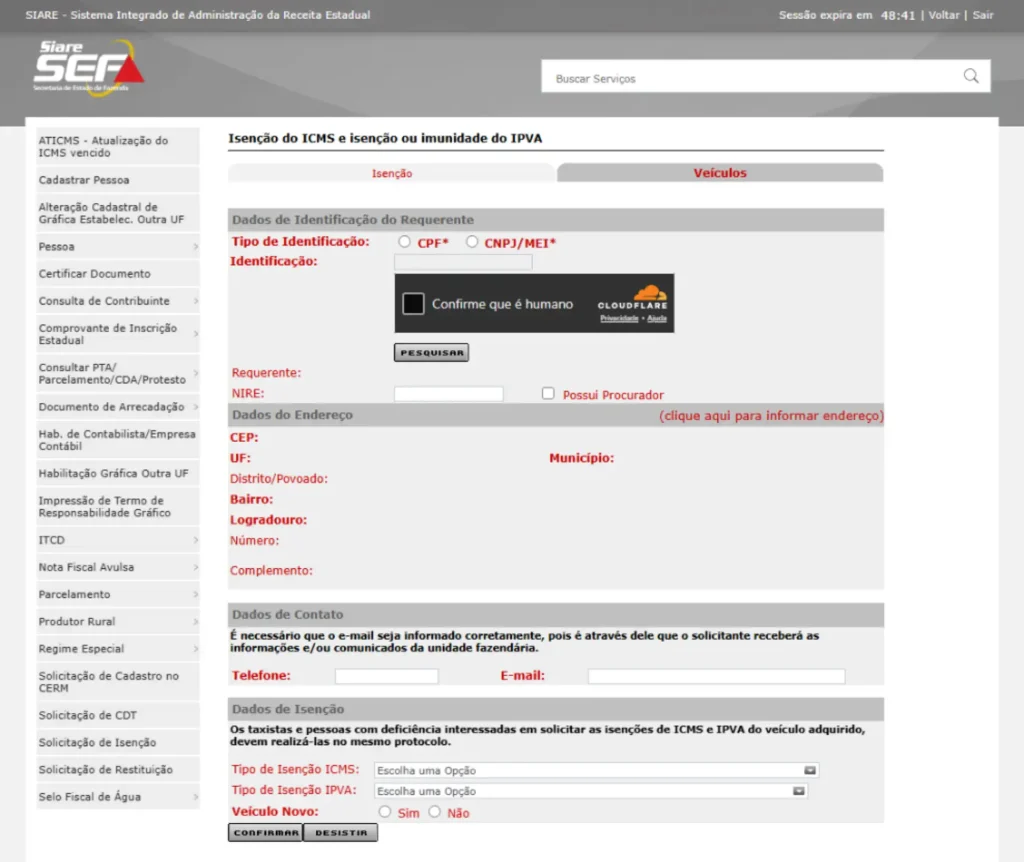This screenshot has width=1024, height=862.
Task: Expand the ITCD sidebar menu
Action: 118,540
